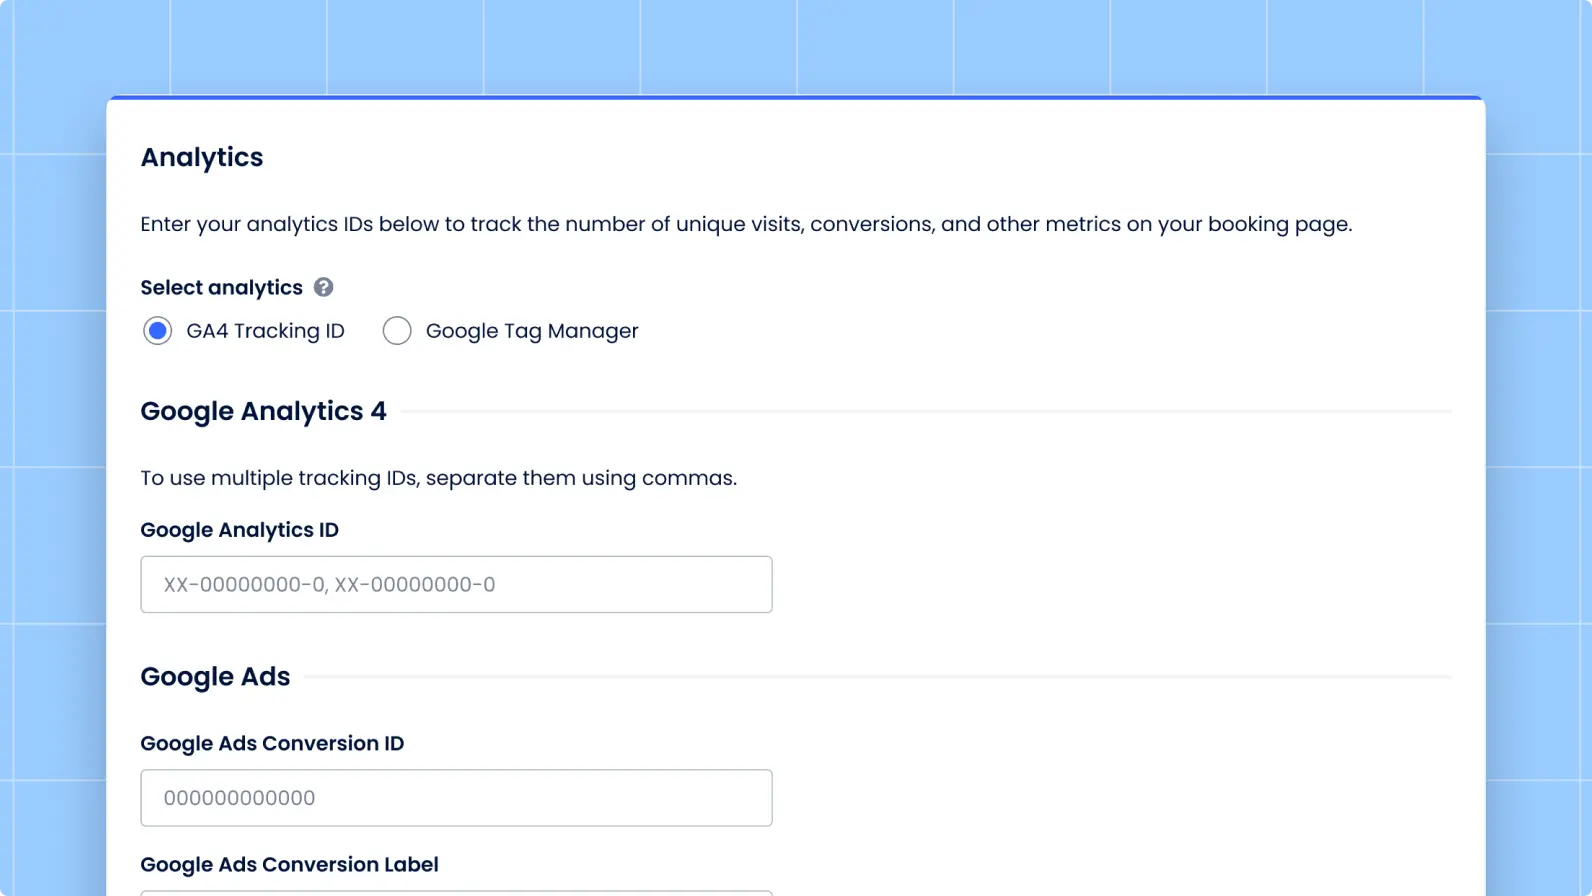1592x896 pixels.
Task: Click the blue grid background above the card
Action: tap(795, 45)
